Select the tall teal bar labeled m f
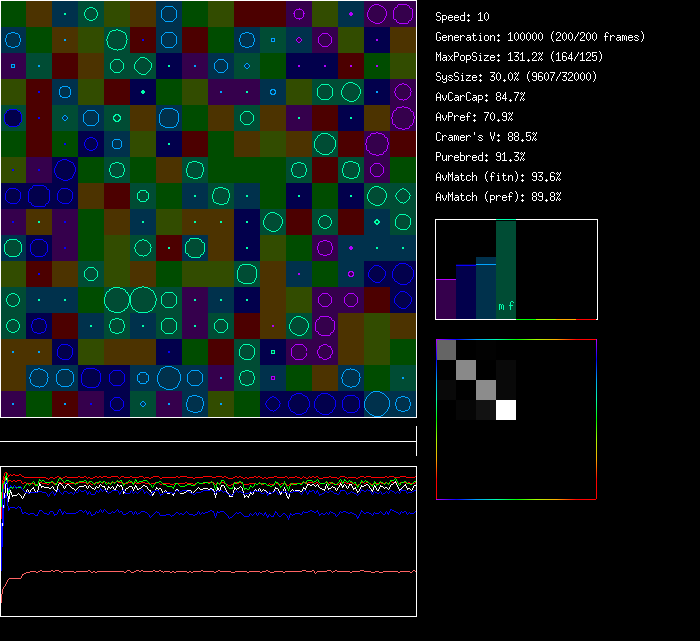The width and height of the screenshot is (700, 641). [x=506, y=270]
